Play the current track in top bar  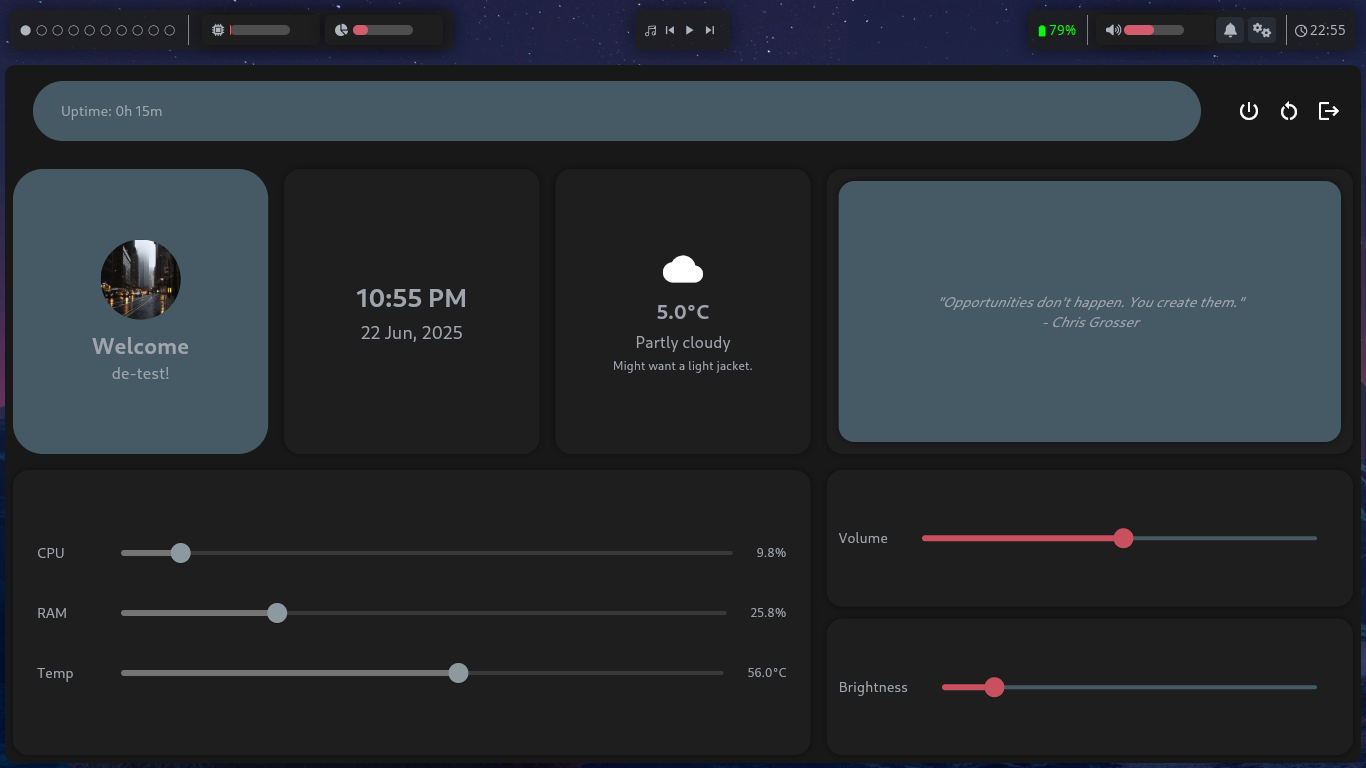coord(690,30)
